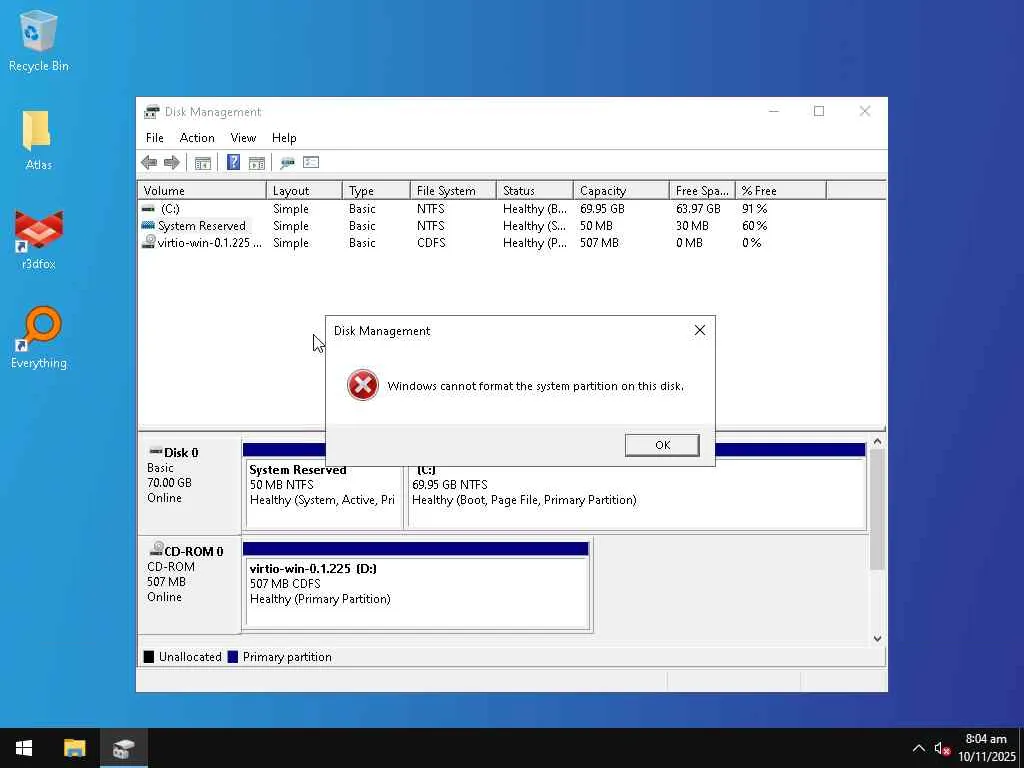Sort by the Type column header

pyautogui.click(x=376, y=191)
